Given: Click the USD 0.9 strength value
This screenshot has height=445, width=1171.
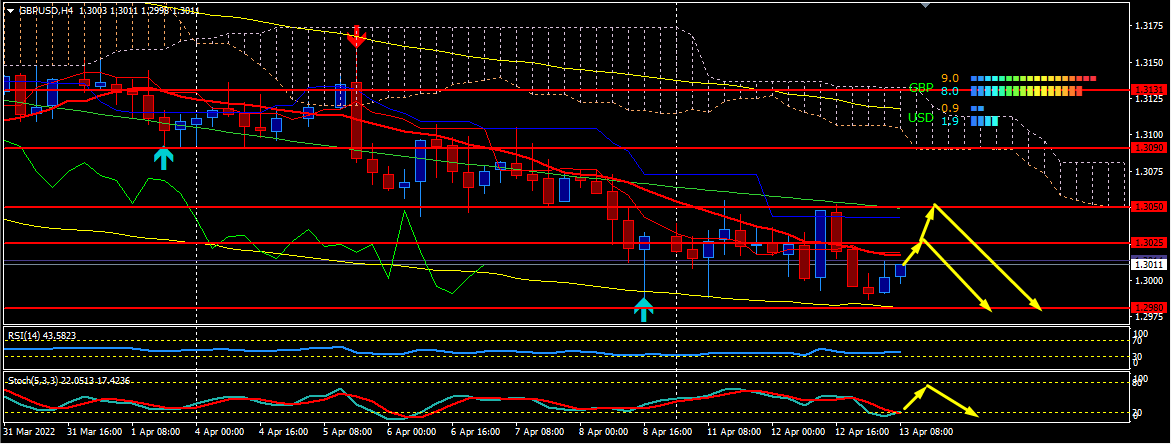Looking at the screenshot, I should click(949, 108).
